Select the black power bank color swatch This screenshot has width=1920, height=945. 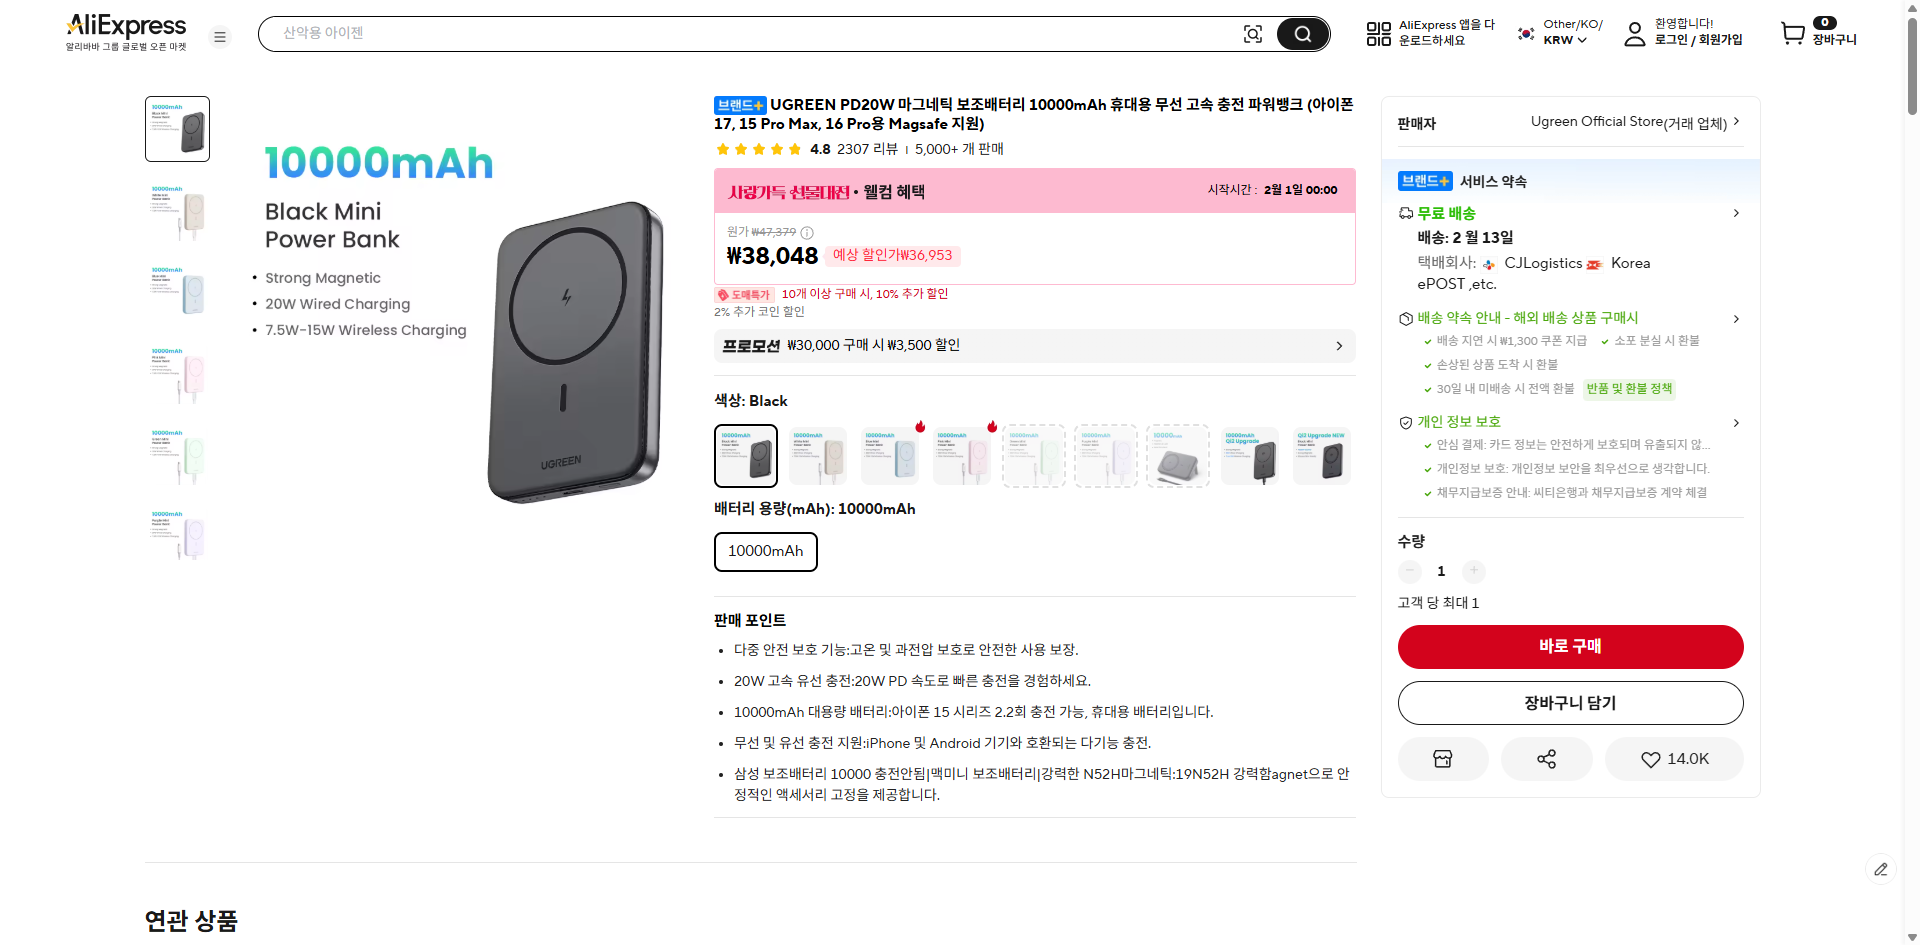[x=745, y=455]
